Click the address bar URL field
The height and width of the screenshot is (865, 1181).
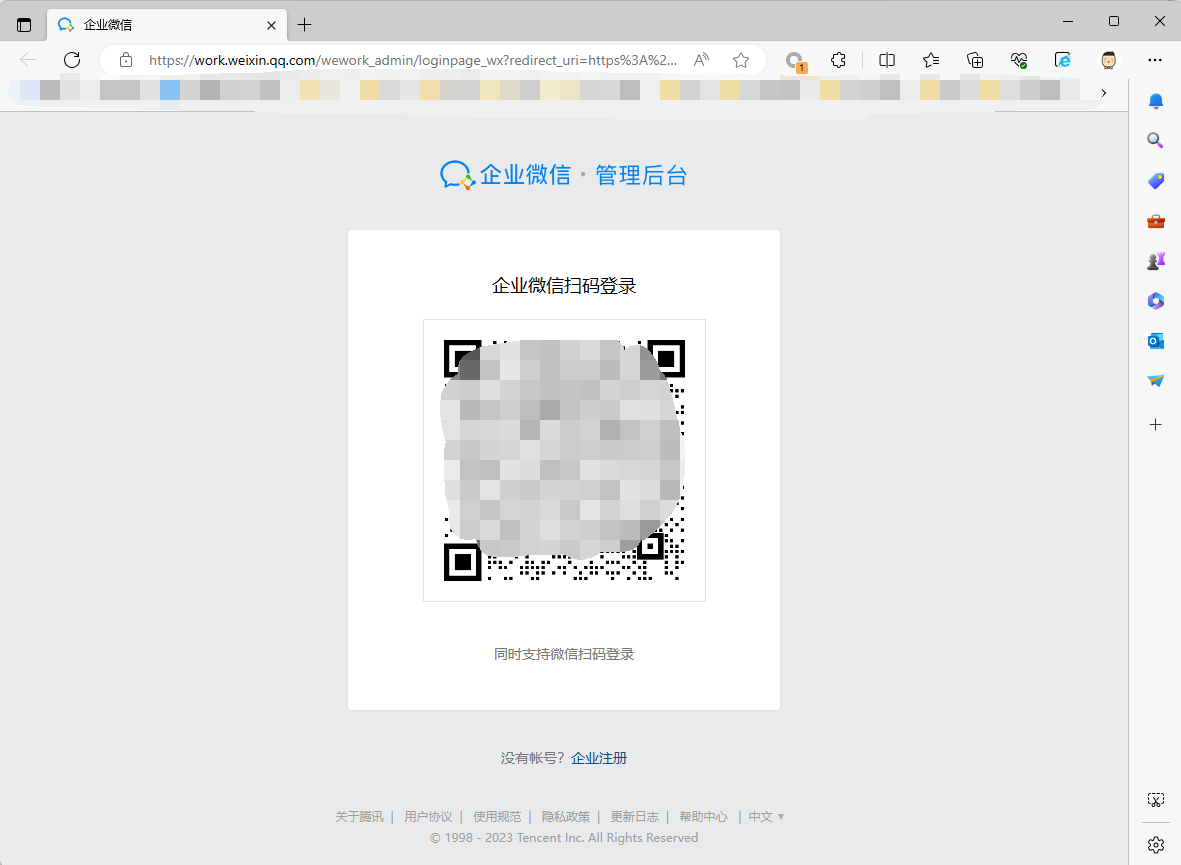[x=413, y=60]
